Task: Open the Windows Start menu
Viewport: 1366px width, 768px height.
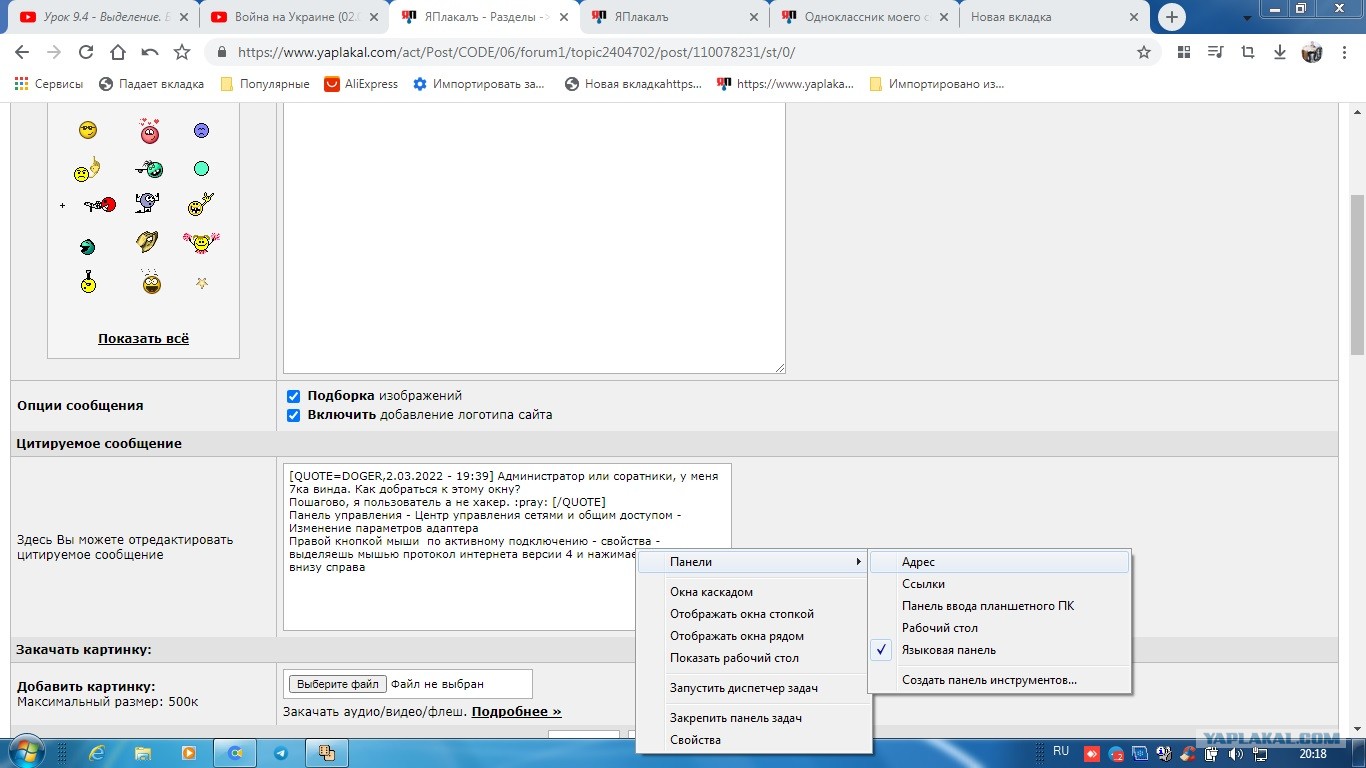Action: click(25, 752)
